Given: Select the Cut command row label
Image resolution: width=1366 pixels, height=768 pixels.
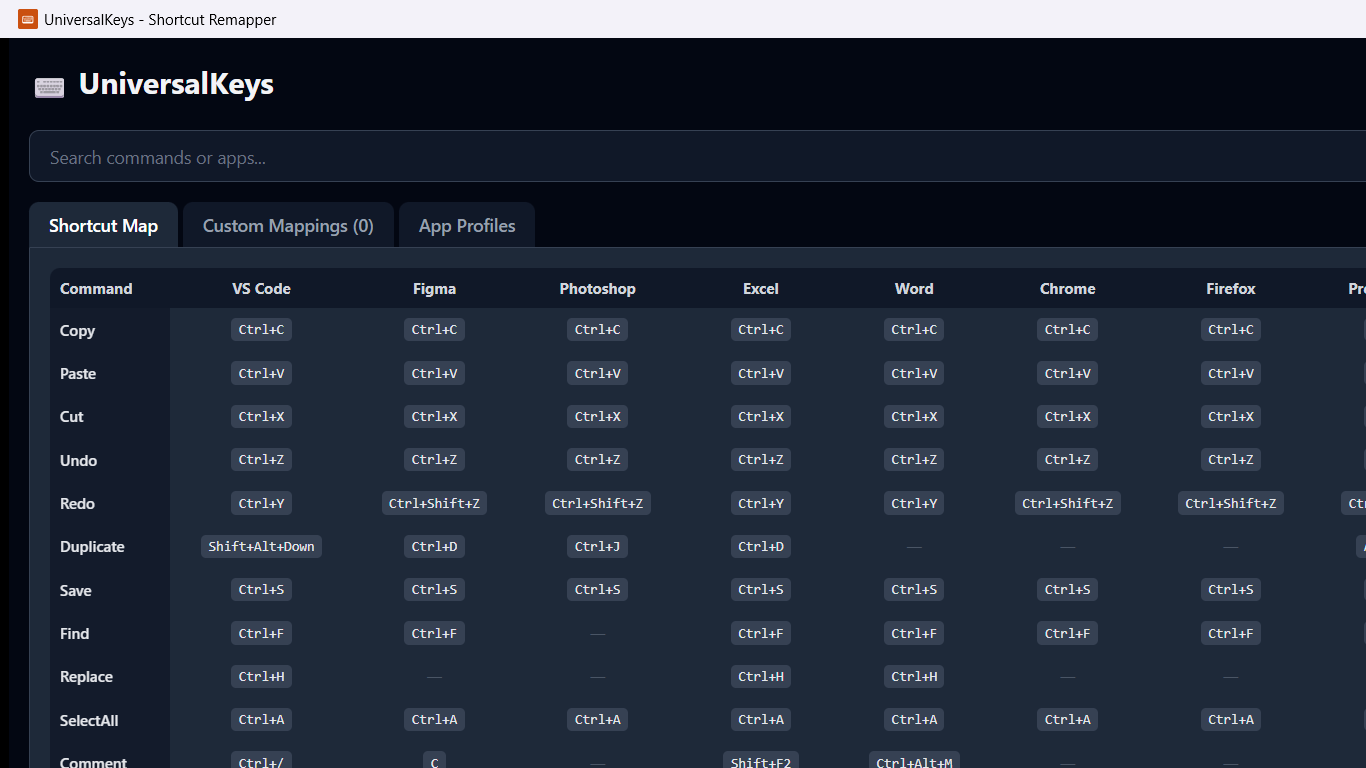Looking at the screenshot, I should click(x=72, y=417).
